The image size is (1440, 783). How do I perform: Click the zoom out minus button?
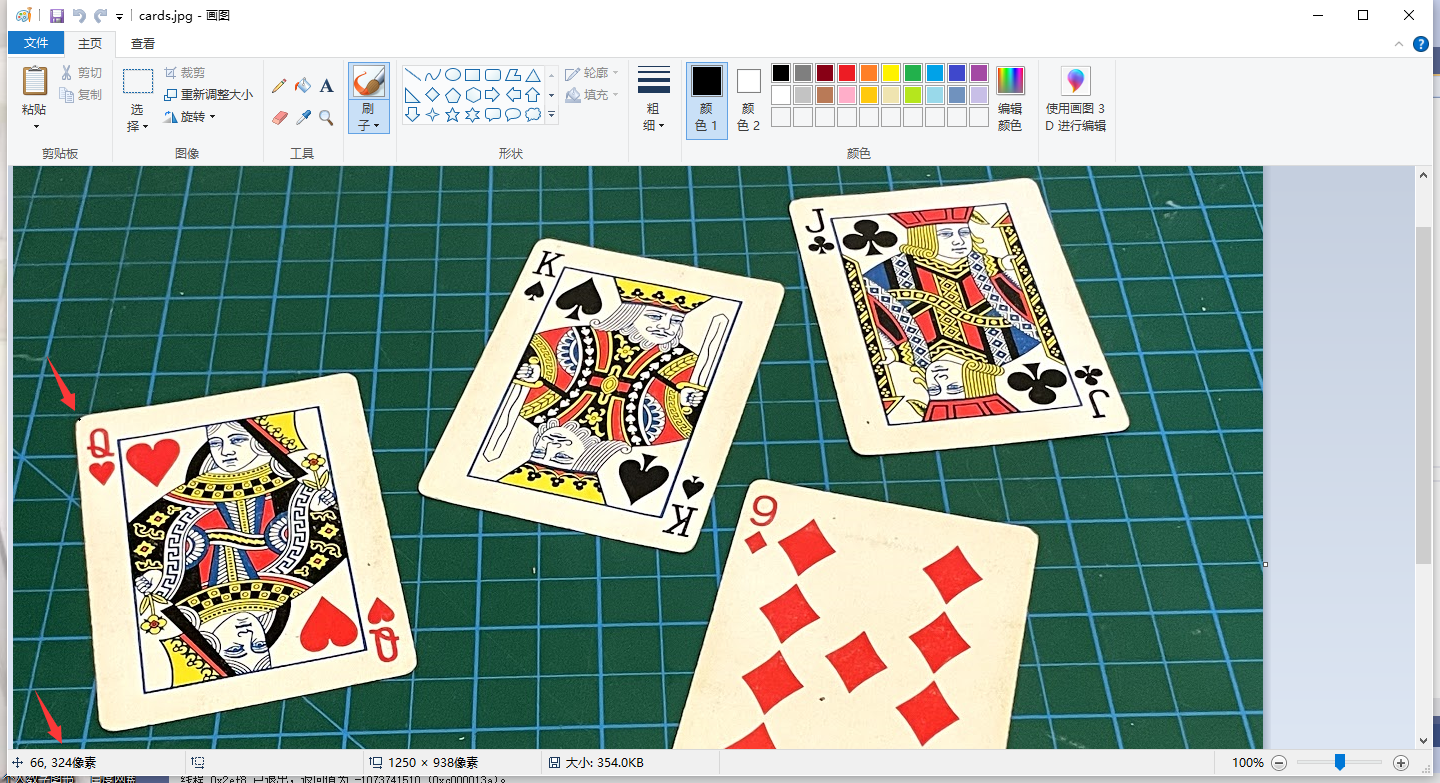tap(1278, 763)
